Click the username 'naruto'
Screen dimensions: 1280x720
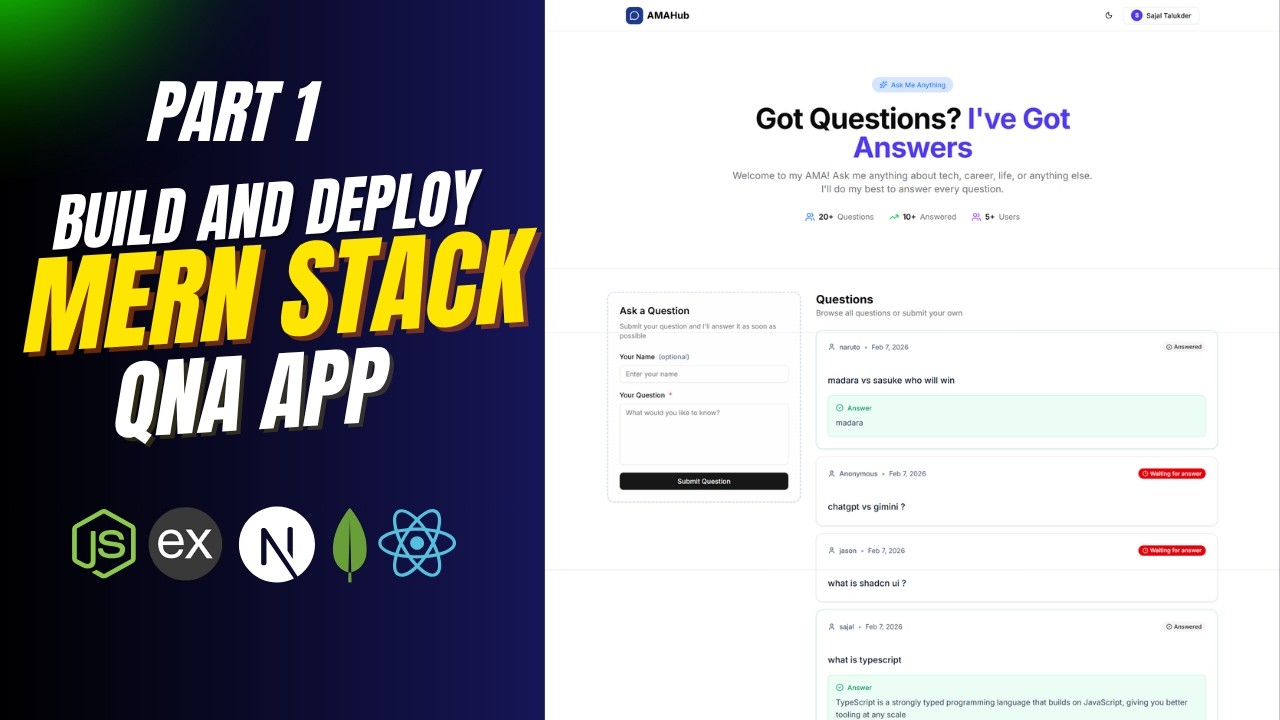click(850, 347)
